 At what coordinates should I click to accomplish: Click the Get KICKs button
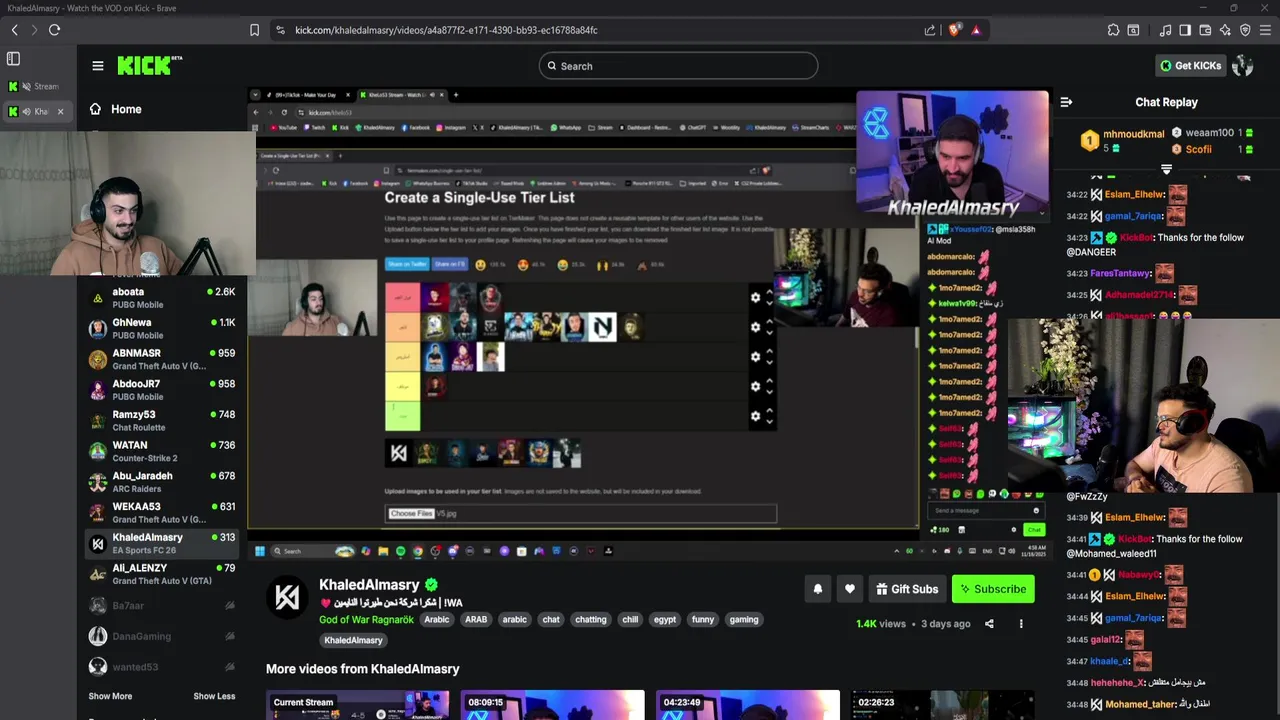[1190, 66]
